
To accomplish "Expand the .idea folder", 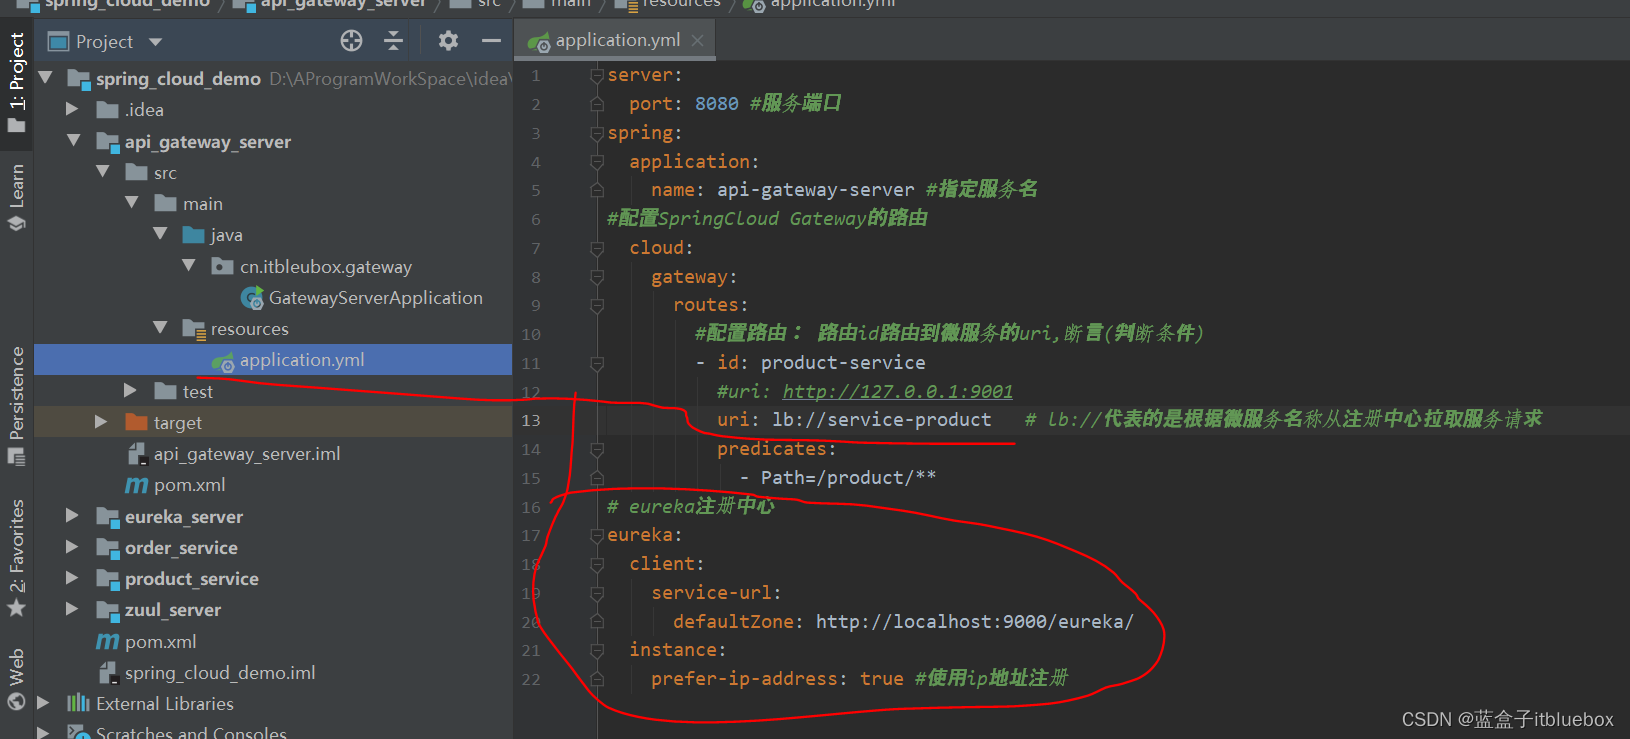I will [x=72, y=109].
